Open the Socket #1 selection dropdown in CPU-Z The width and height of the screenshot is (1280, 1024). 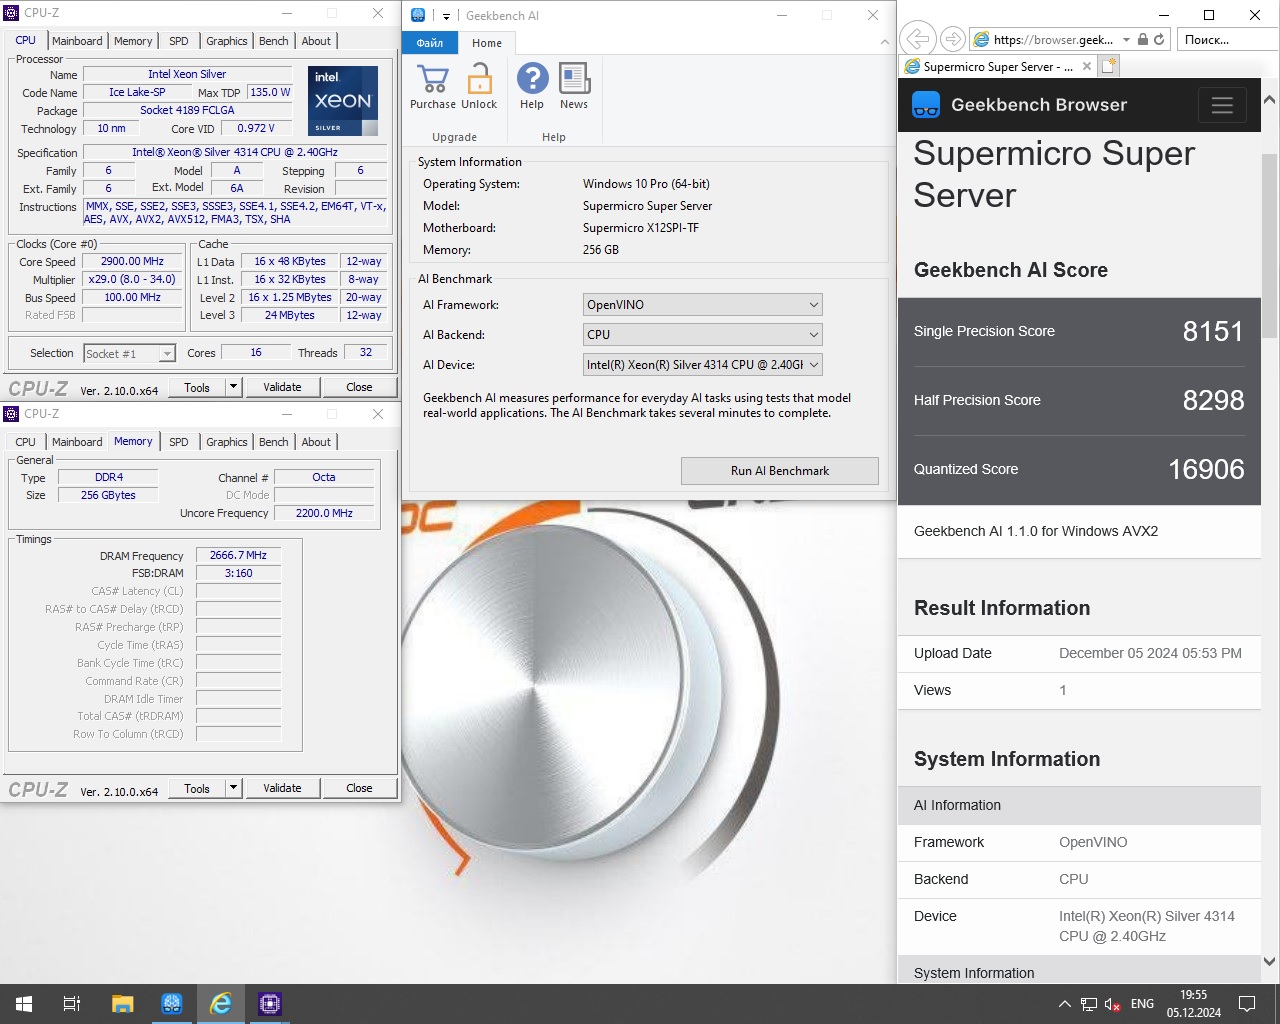coord(129,353)
